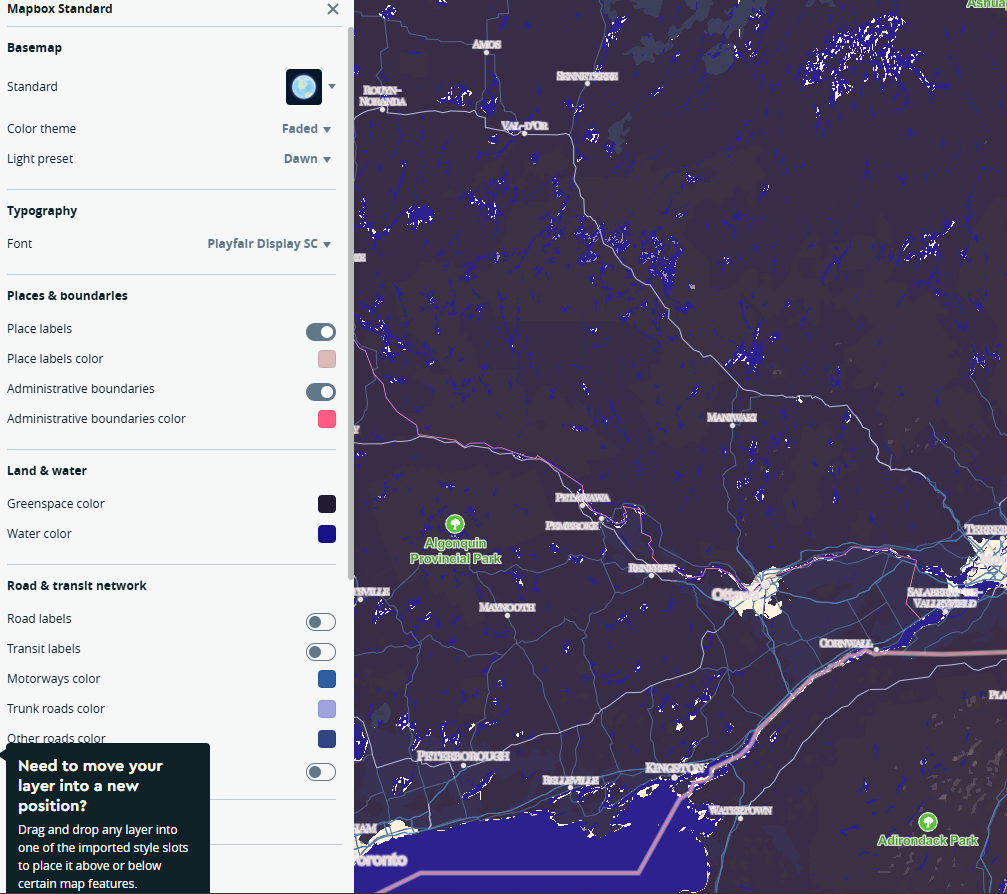Expand the basemap style dropdown arrow

(332, 87)
